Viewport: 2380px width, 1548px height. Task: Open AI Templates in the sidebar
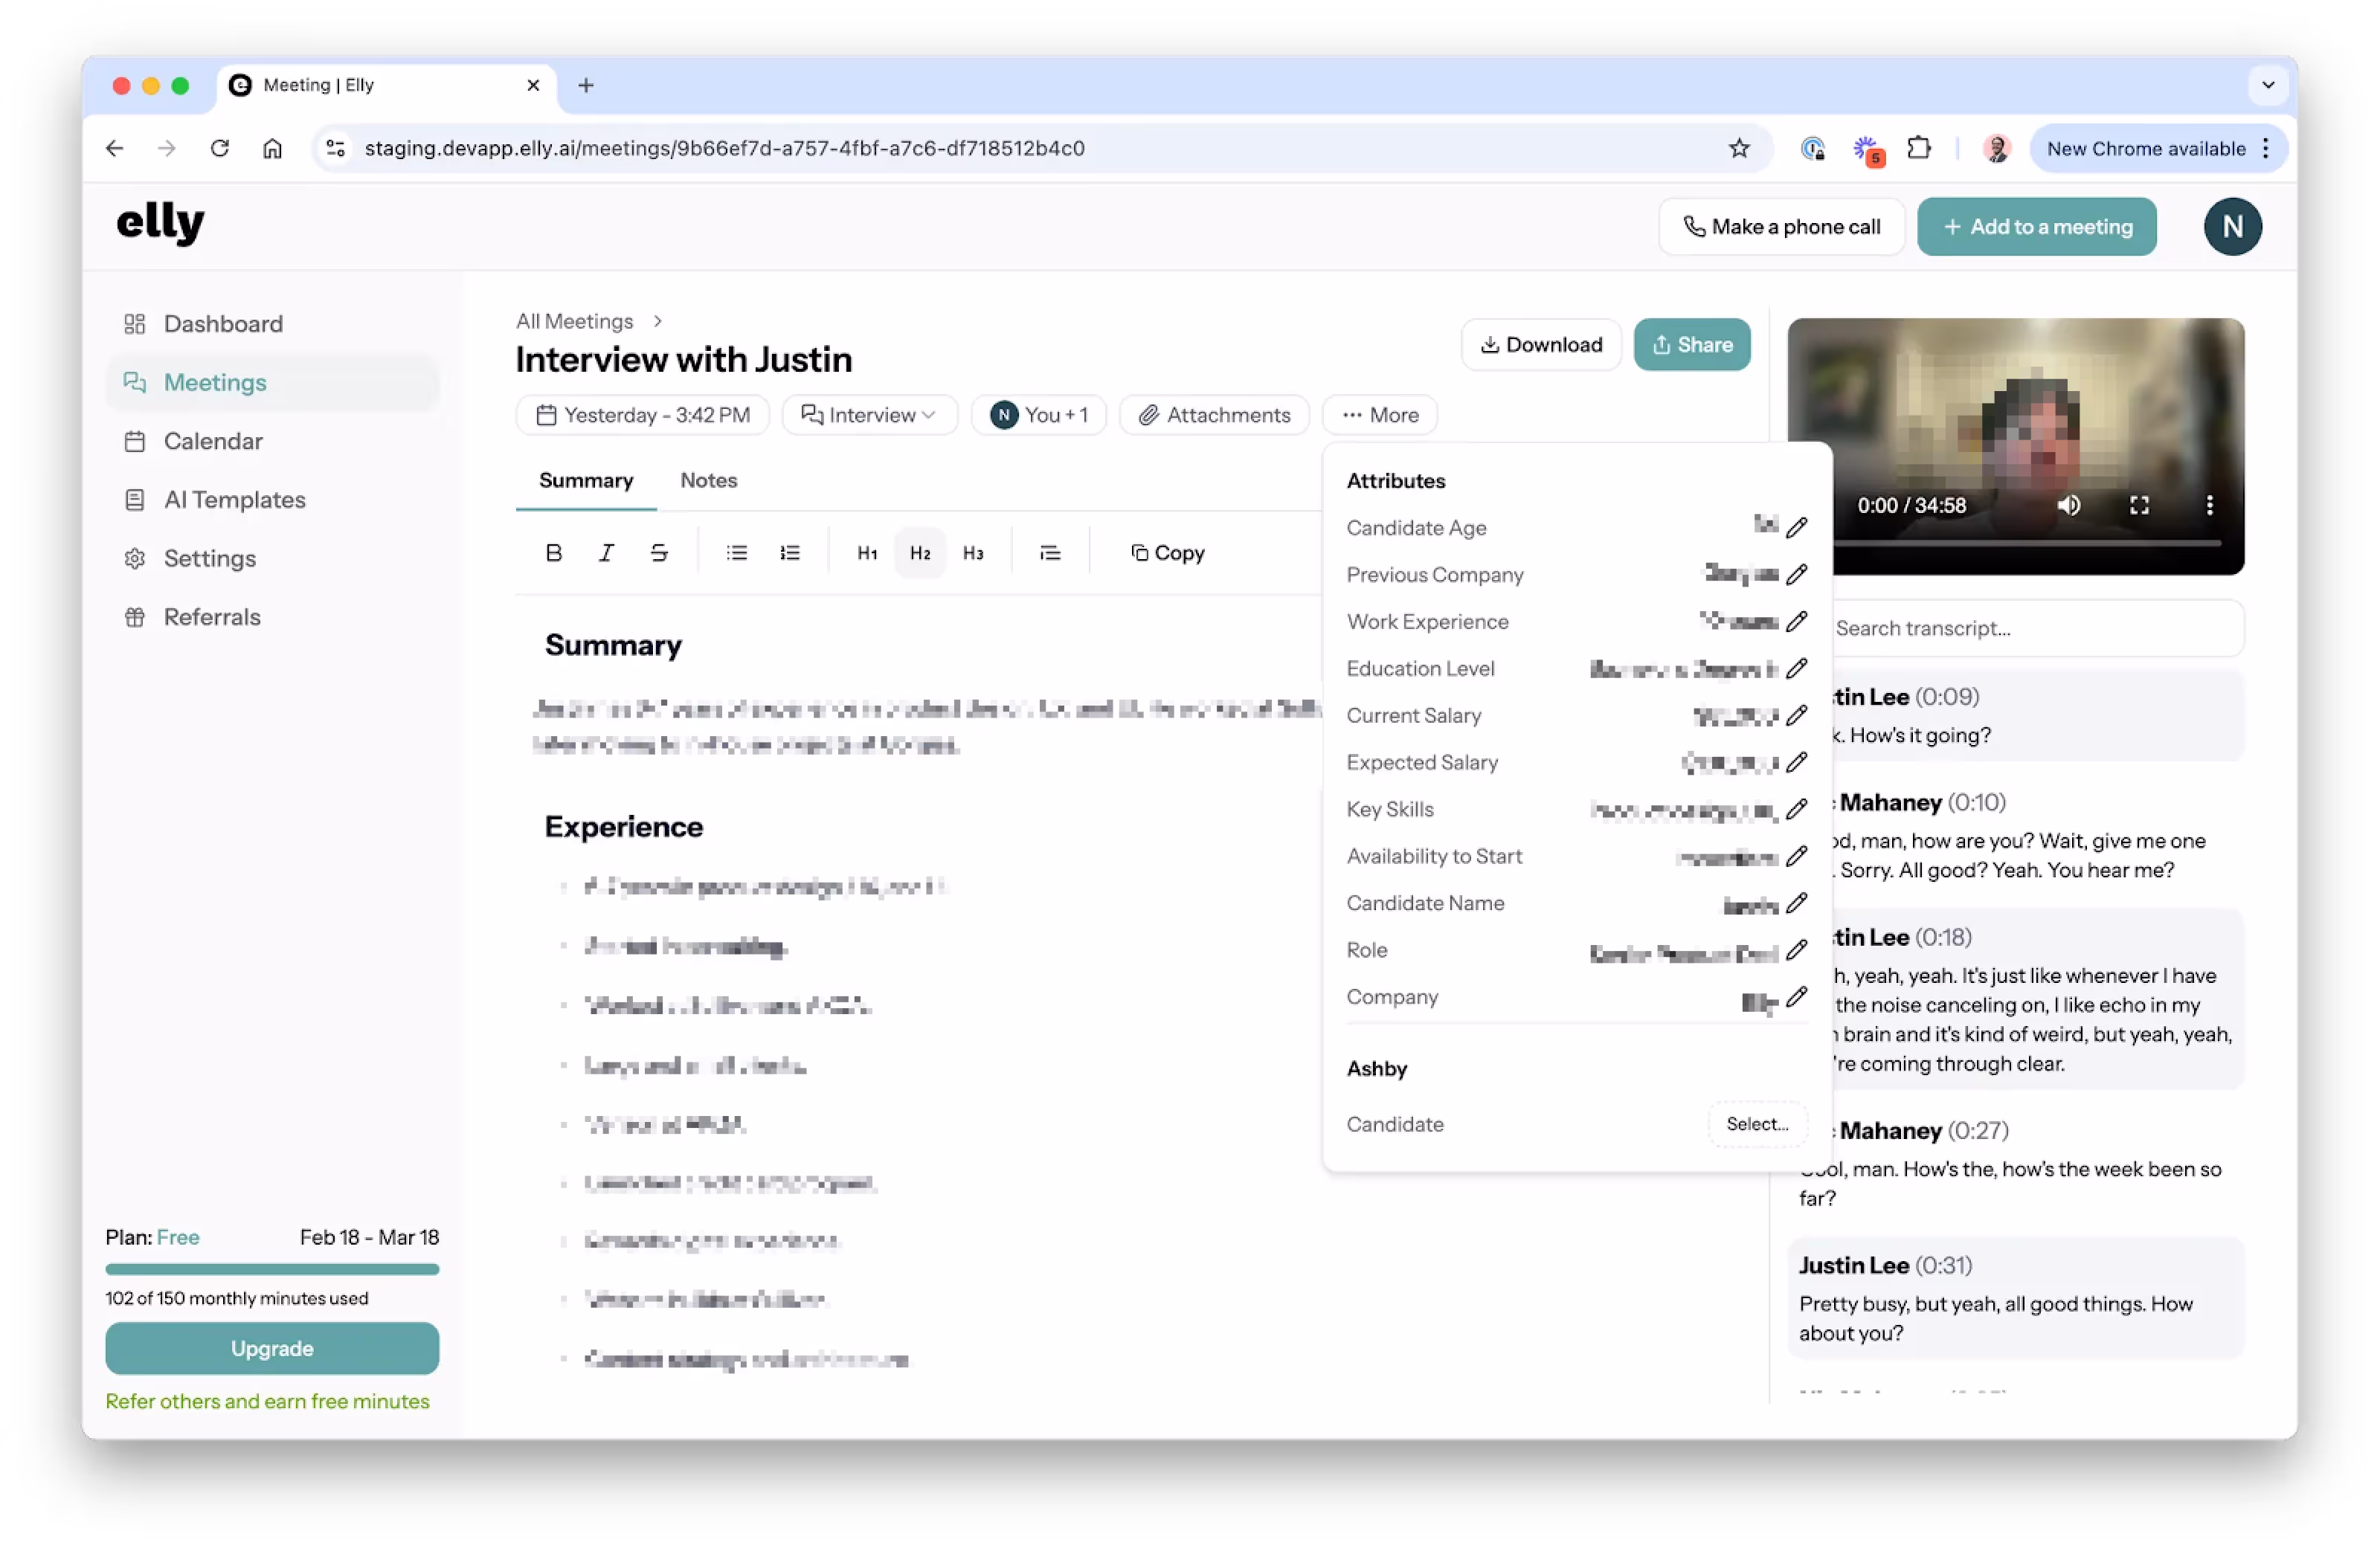[x=234, y=499]
